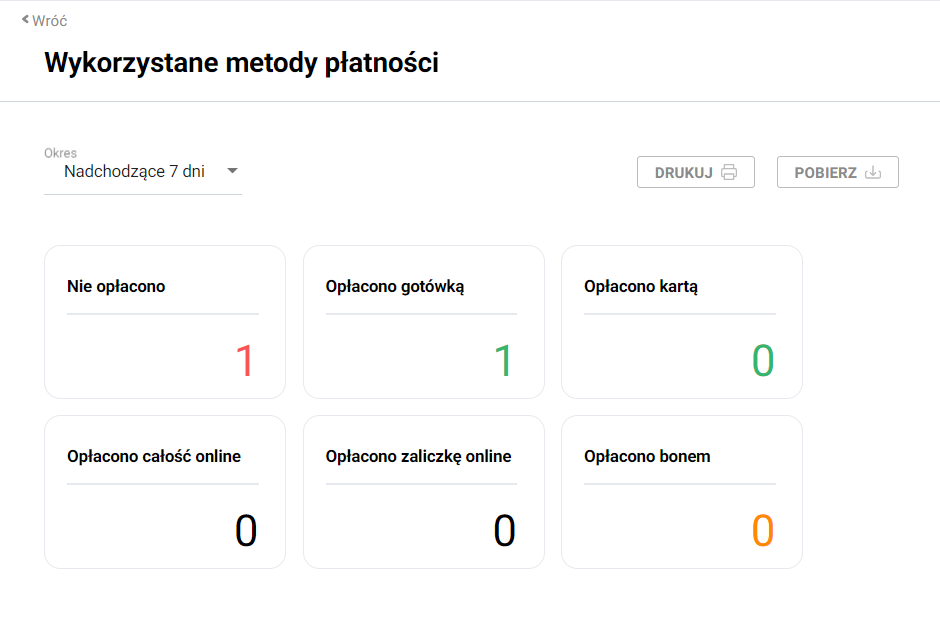The image size is (940, 625).
Task: Select the Opłacono kartą card title
Action: (x=641, y=287)
